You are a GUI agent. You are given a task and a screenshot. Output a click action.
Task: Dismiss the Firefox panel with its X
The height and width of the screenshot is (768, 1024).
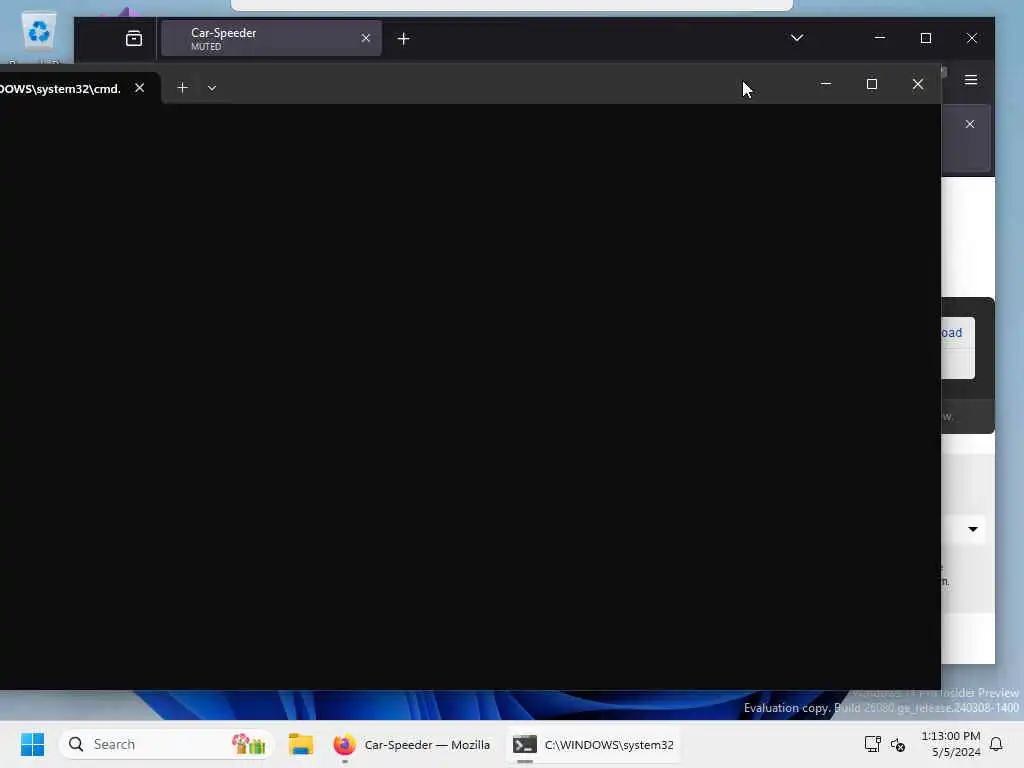pyautogui.click(x=970, y=124)
